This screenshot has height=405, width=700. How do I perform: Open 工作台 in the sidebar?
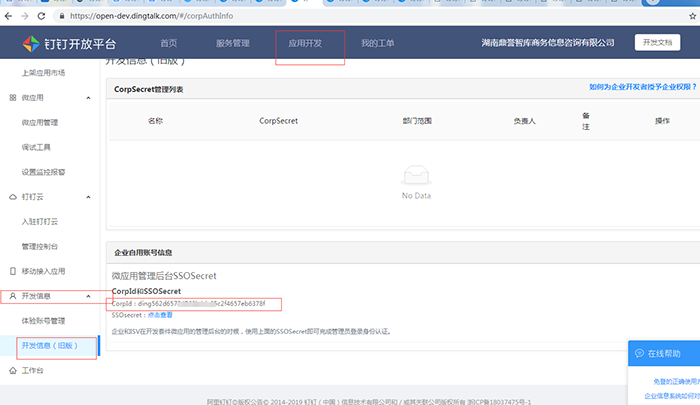(33, 370)
